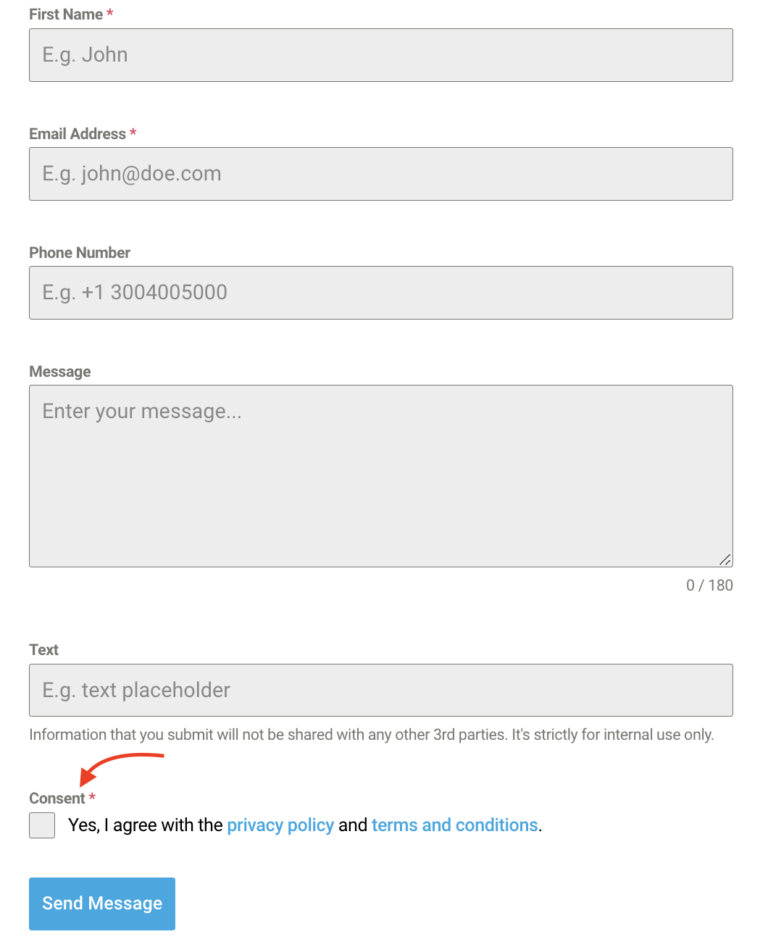This screenshot has width=768, height=942.
Task: Click the Message field label
Action: (x=59, y=371)
